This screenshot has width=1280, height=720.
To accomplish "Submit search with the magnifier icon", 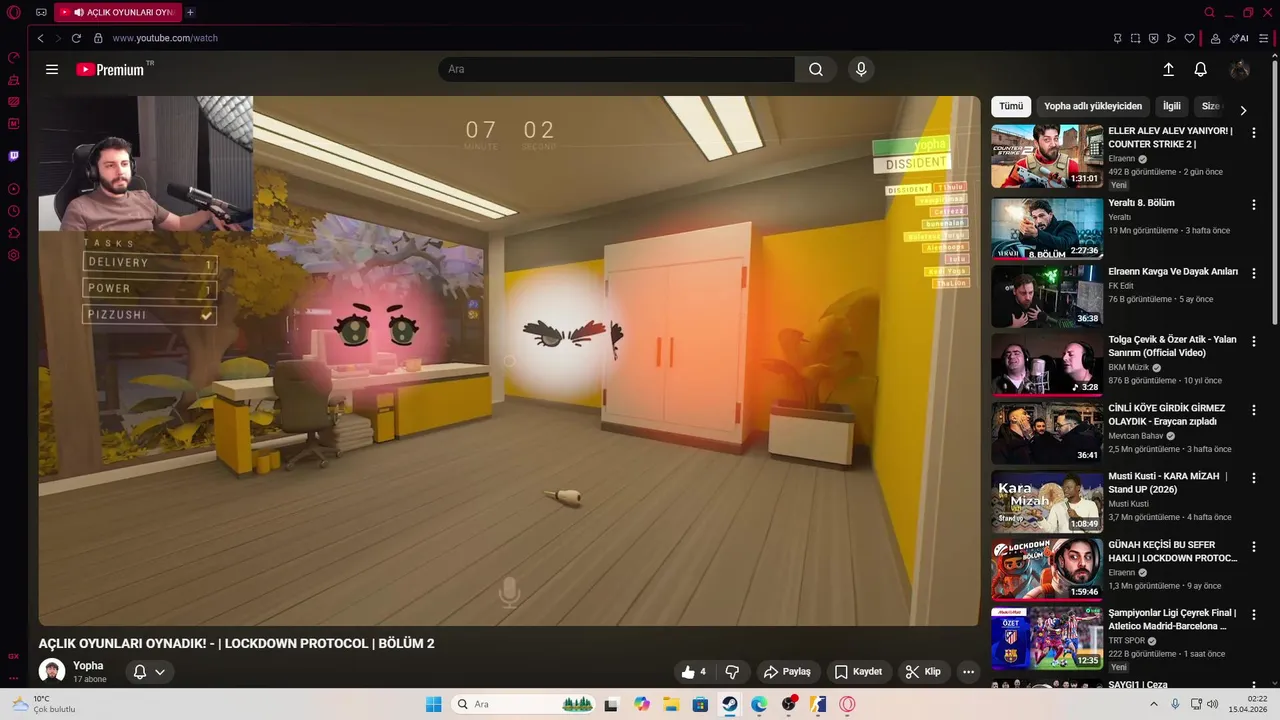I will point(816,69).
